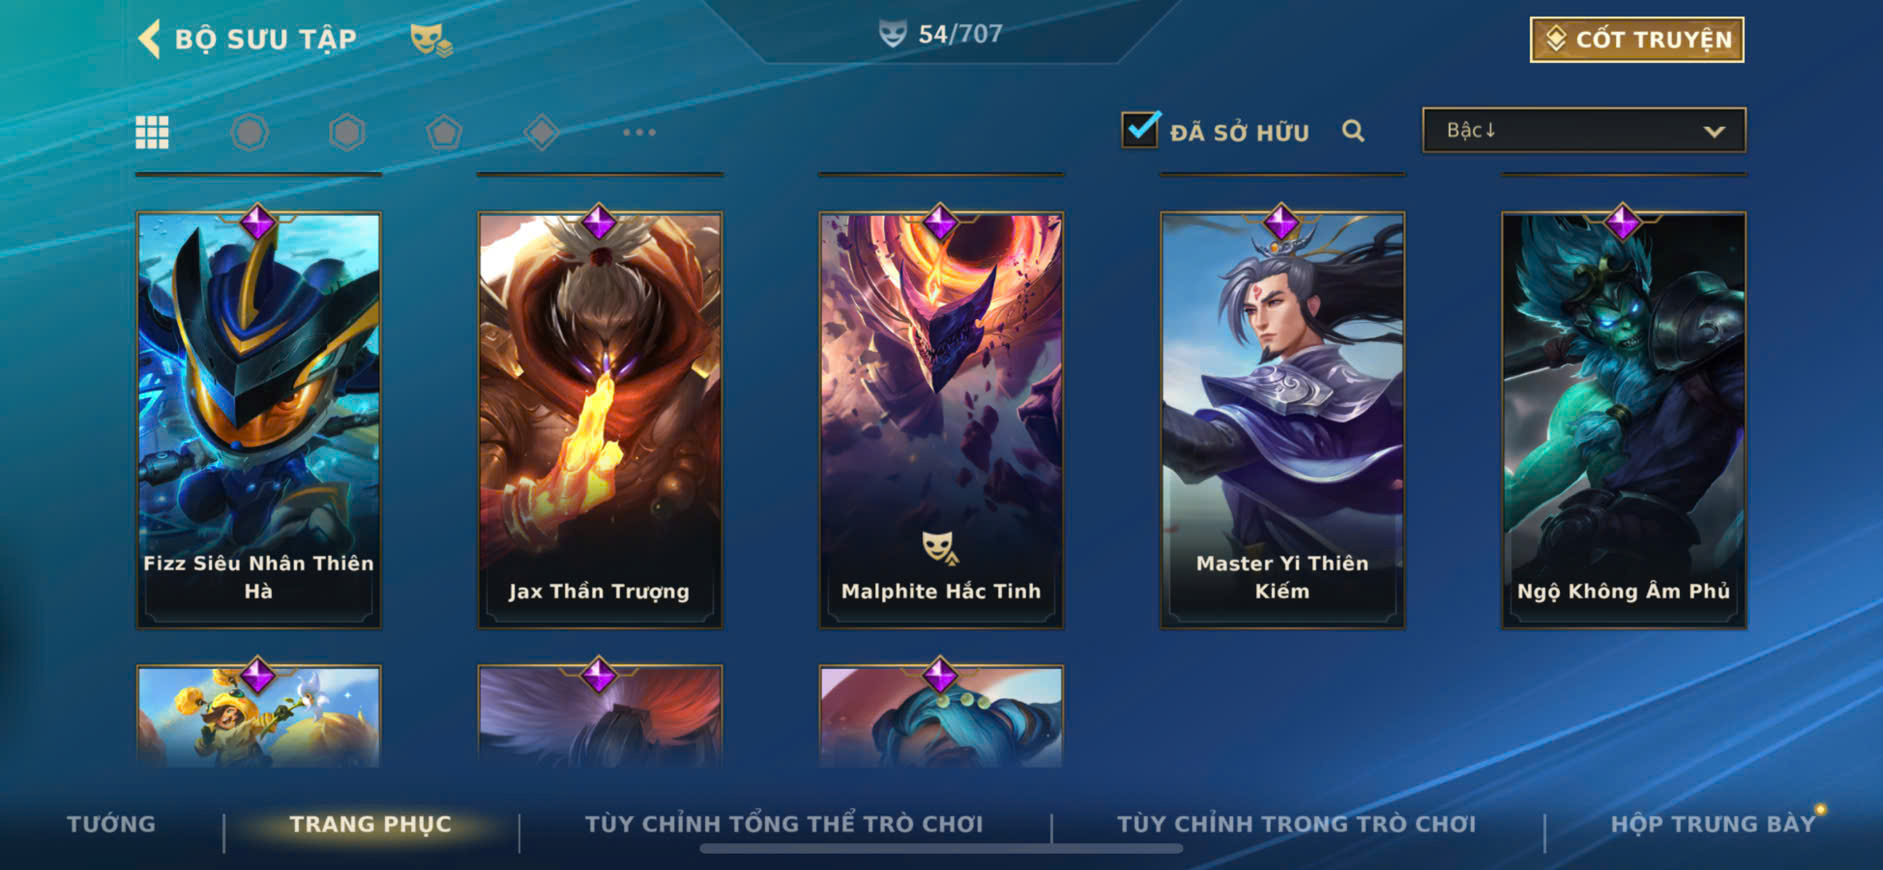The width and height of the screenshot is (1883, 870).
Task: Filter by the pentagon rarity icon
Action: coord(444,132)
